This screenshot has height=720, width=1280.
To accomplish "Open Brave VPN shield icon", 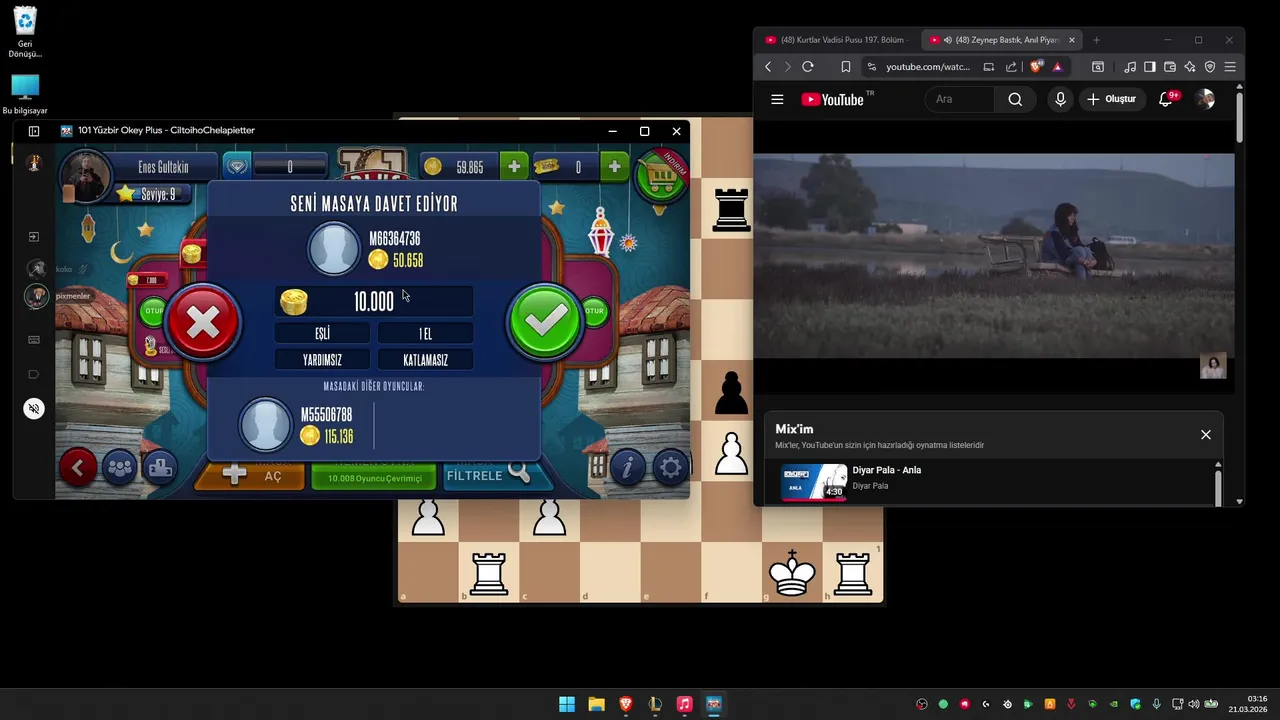I will pyautogui.click(x=1210, y=67).
